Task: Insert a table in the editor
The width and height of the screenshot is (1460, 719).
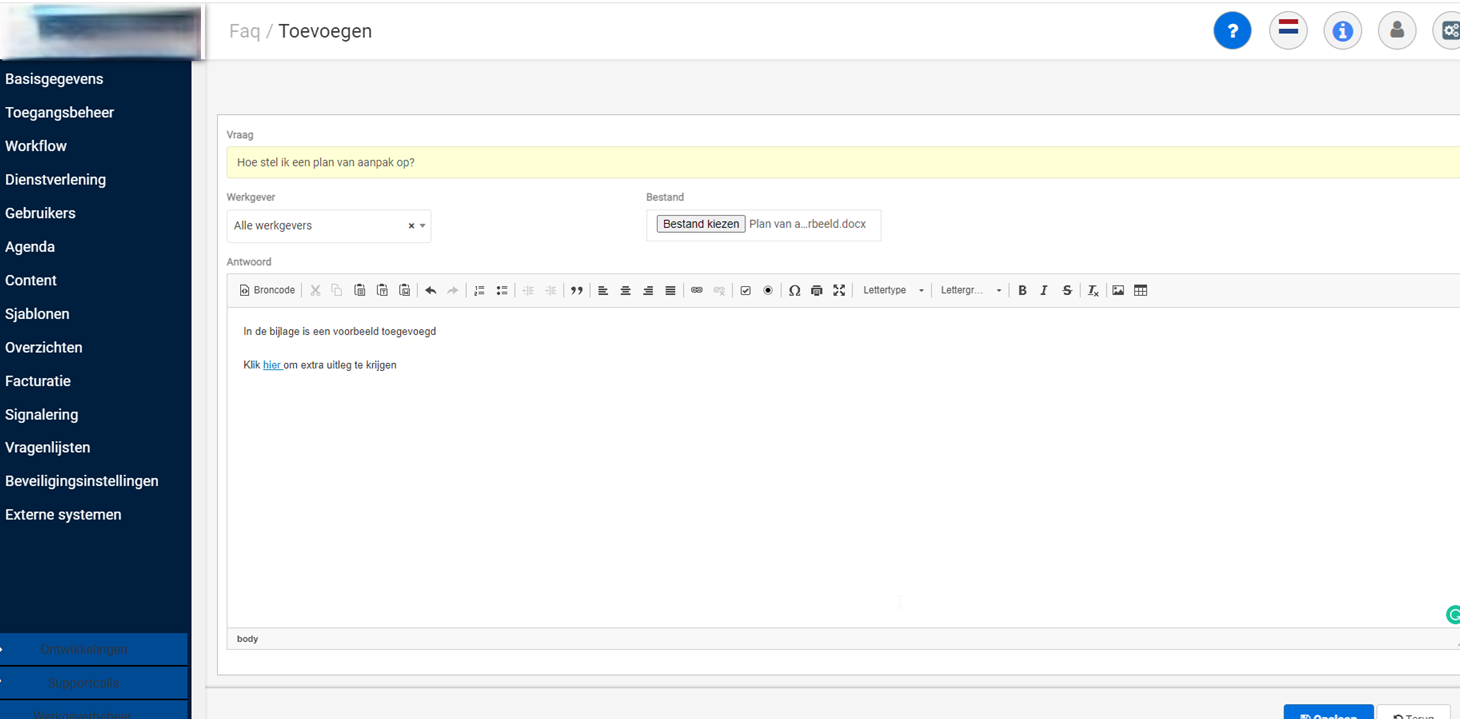Action: tap(1140, 291)
